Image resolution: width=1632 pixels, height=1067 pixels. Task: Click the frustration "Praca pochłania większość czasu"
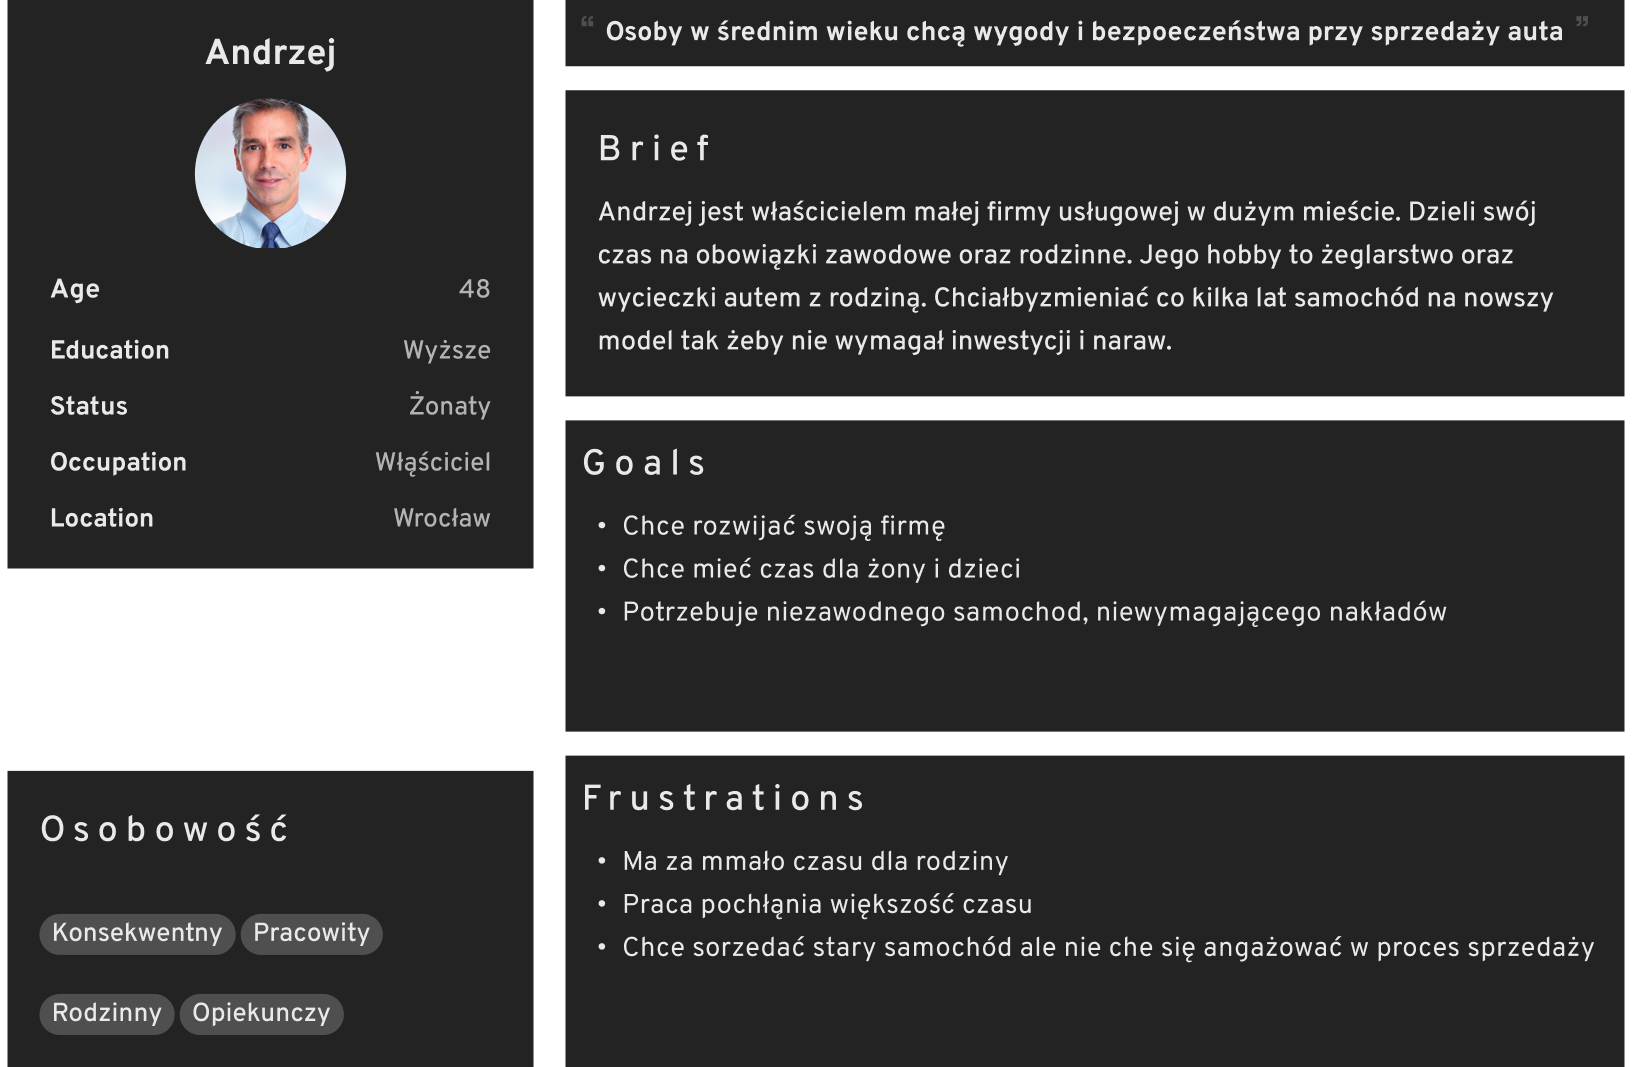[827, 904]
